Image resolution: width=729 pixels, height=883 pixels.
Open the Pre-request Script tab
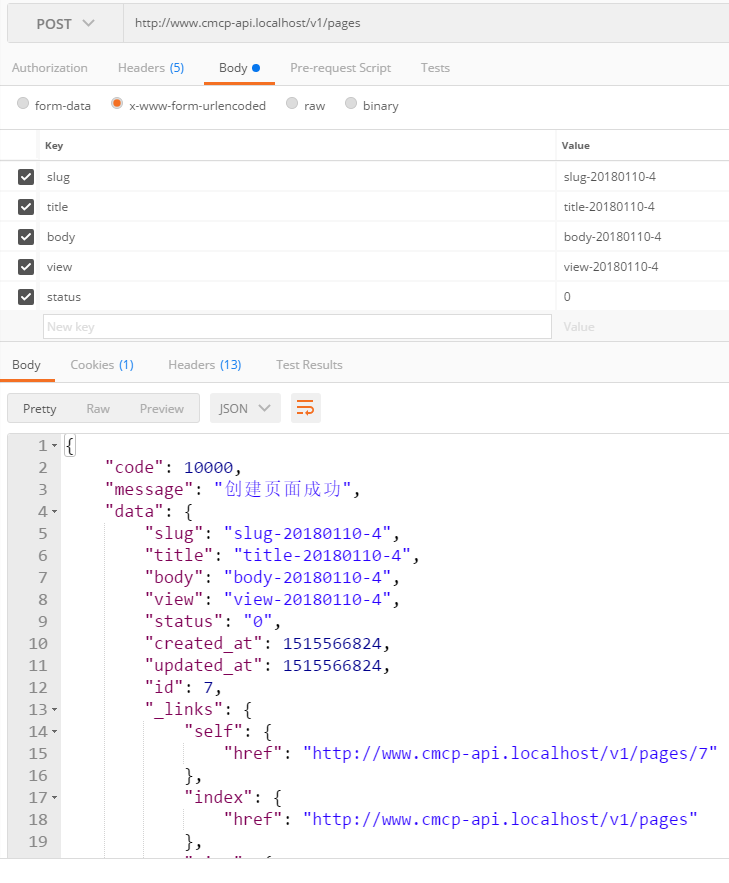click(340, 68)
